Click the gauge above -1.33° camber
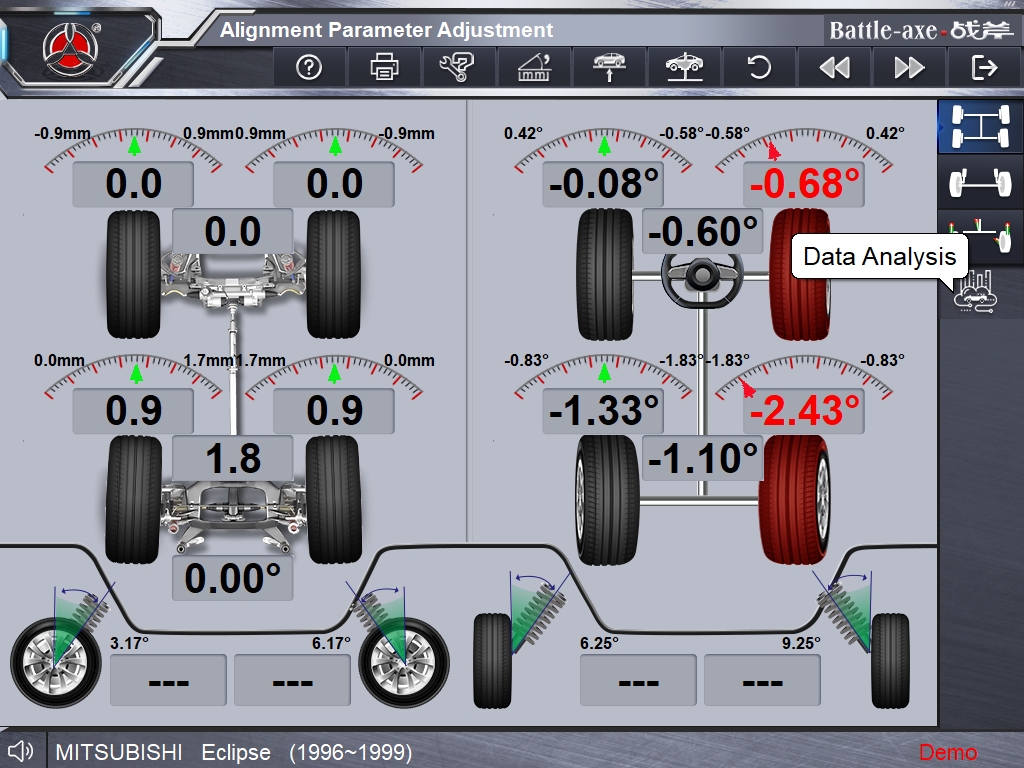Viewport: 1024px width, 768px height. [x=603, y=377]
